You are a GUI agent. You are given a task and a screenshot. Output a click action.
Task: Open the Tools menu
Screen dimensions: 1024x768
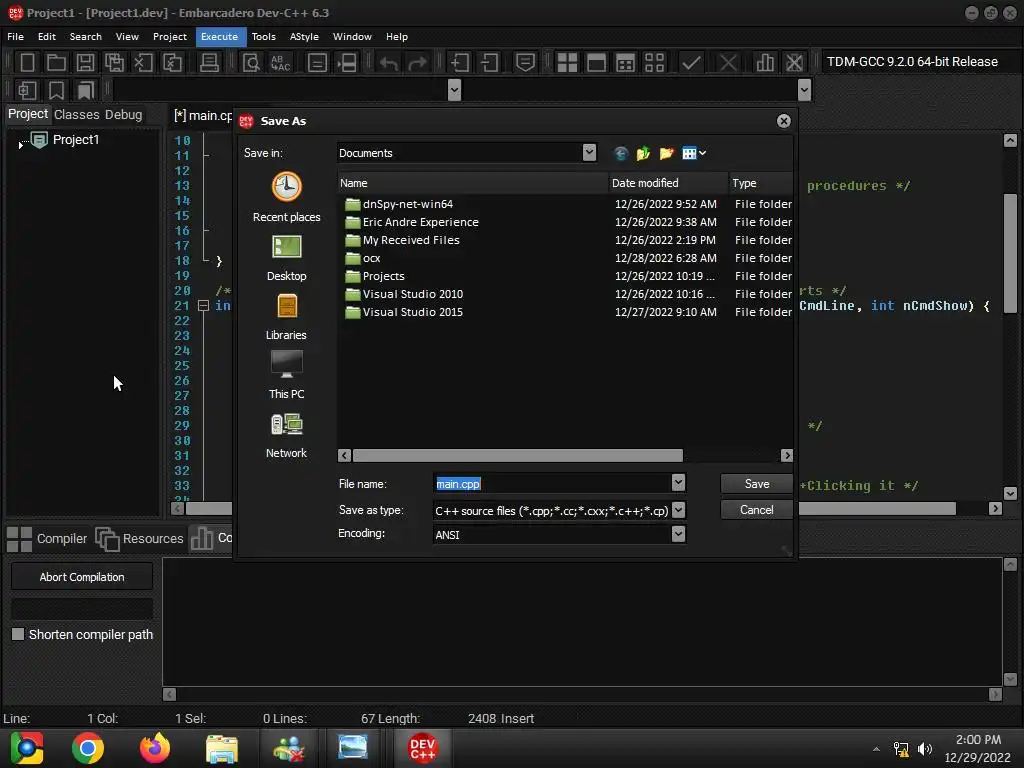264,37
